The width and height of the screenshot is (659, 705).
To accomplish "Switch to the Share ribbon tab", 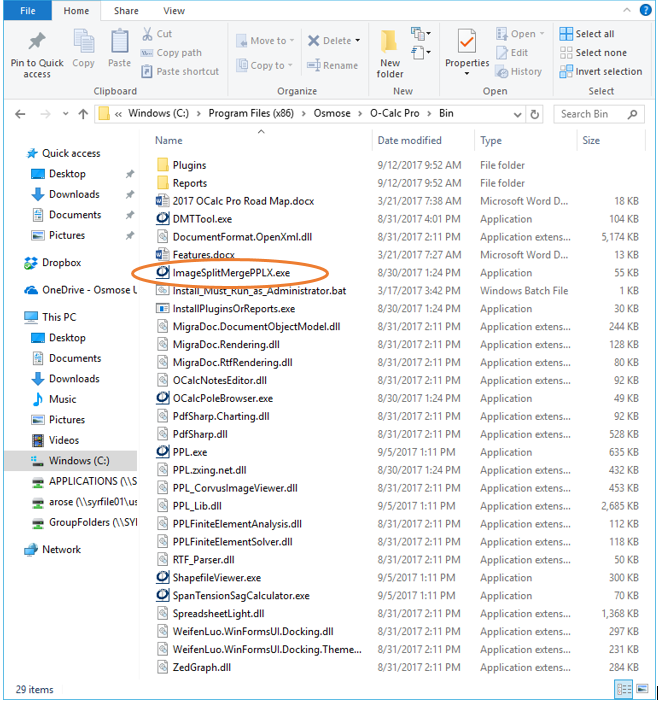I will [126, 11].
